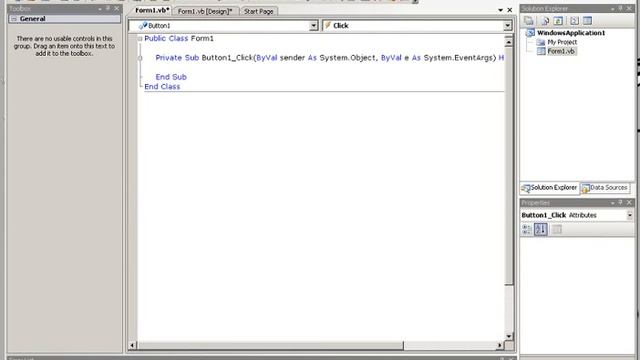
Task: Select My Project in Solution Explorer
Action: [562, 42]
